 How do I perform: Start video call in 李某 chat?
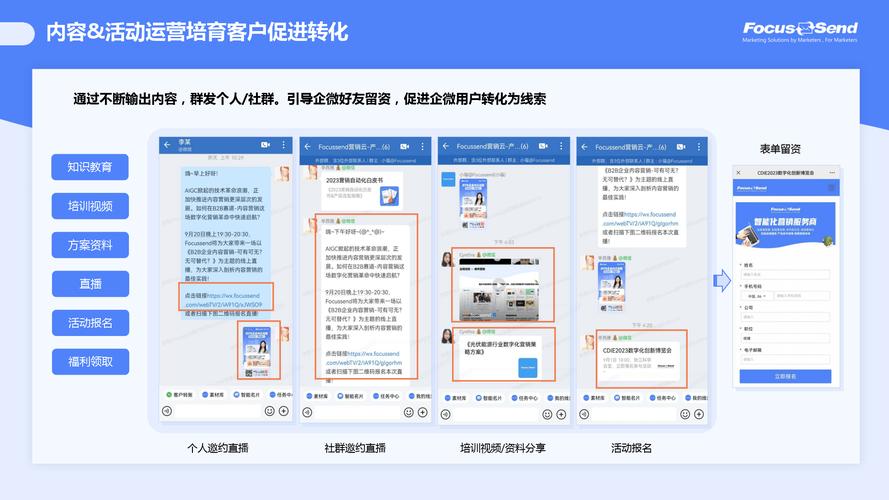pos(265,145)
